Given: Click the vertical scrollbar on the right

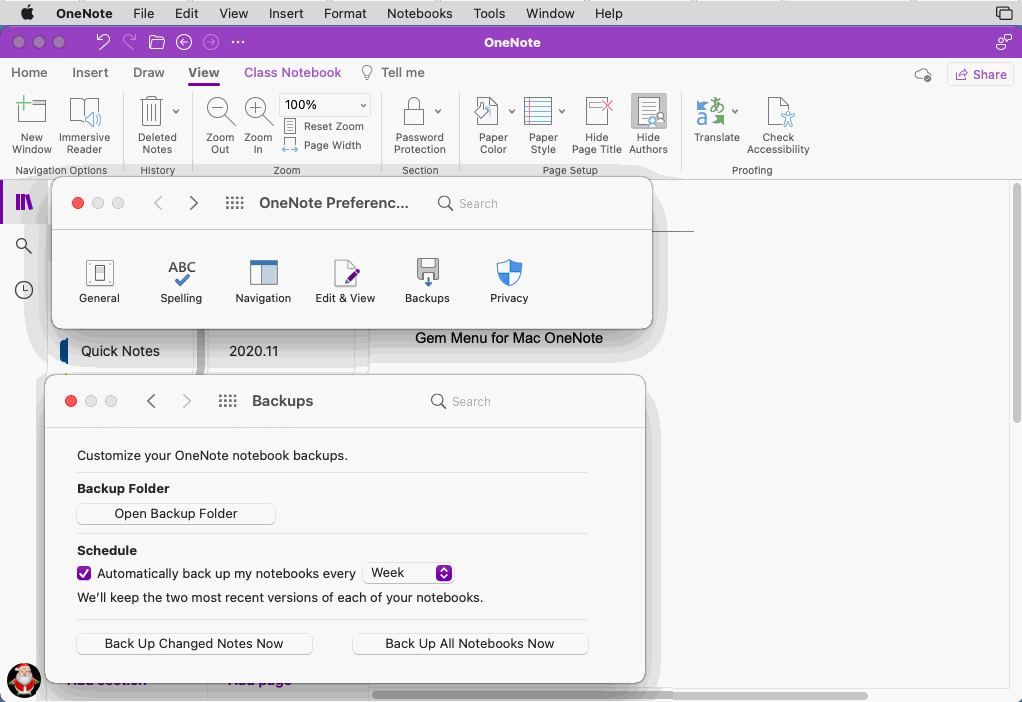Looking at the screenshot, I should pos(1016,303).
